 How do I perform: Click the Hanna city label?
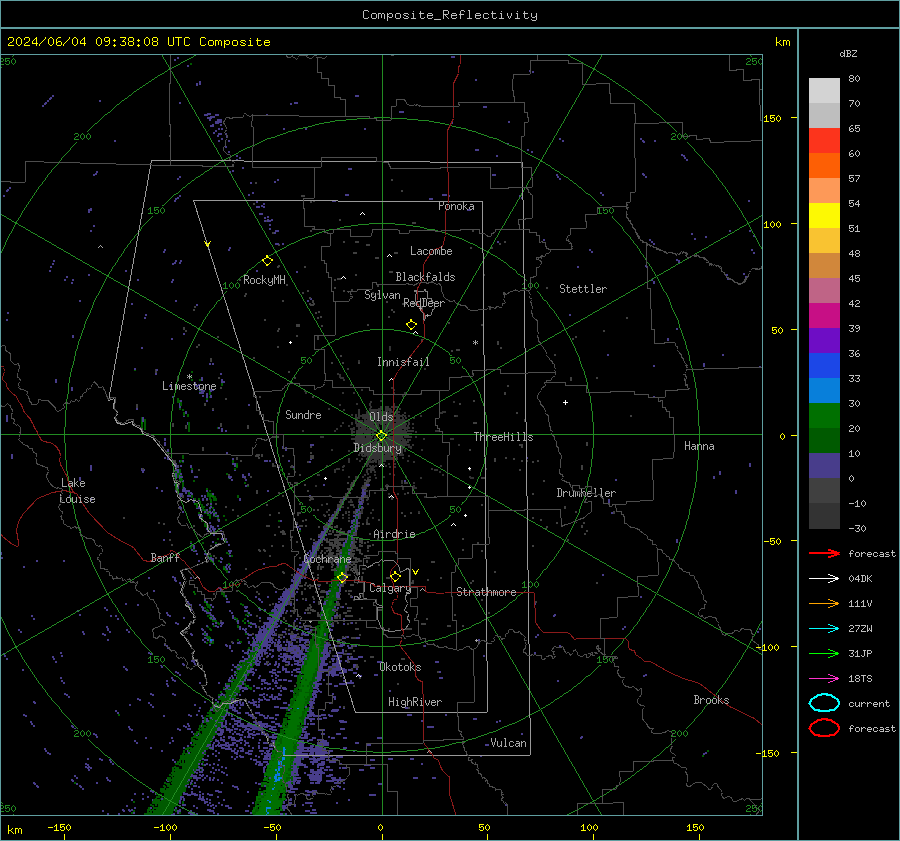tap(699, 446)
